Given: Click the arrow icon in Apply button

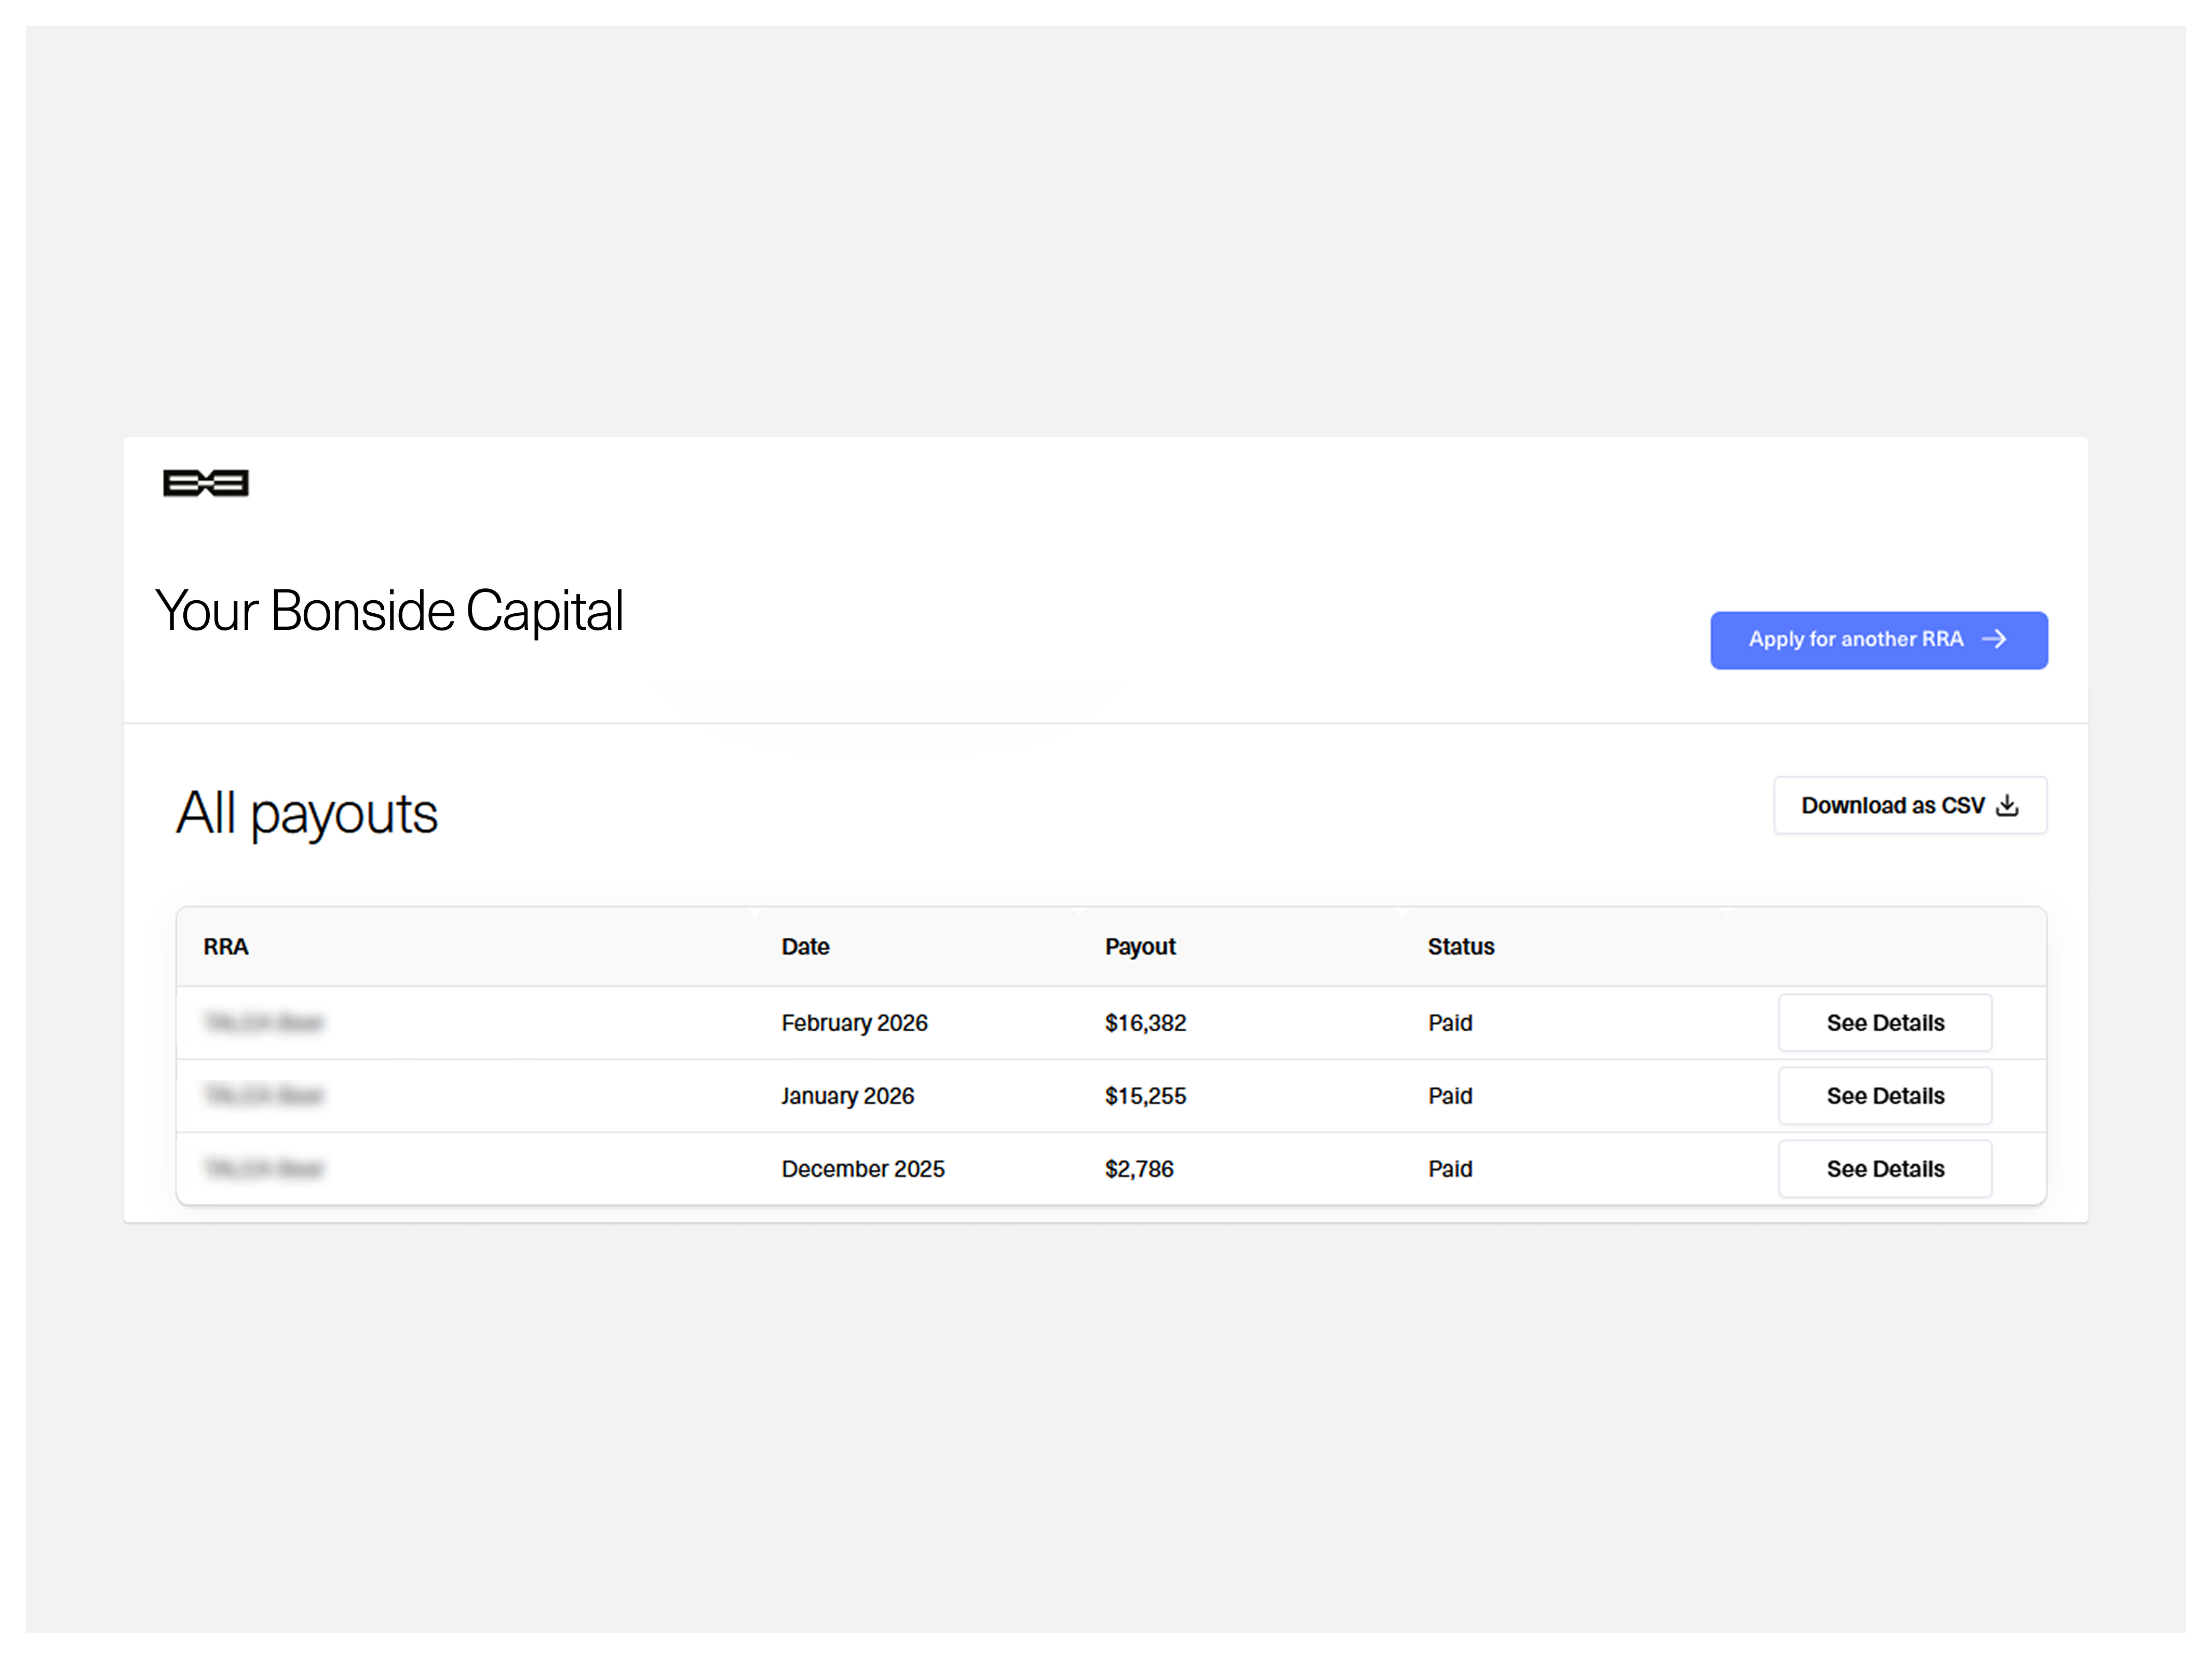Looking at the screenshot, I should tap(1994, 639).
